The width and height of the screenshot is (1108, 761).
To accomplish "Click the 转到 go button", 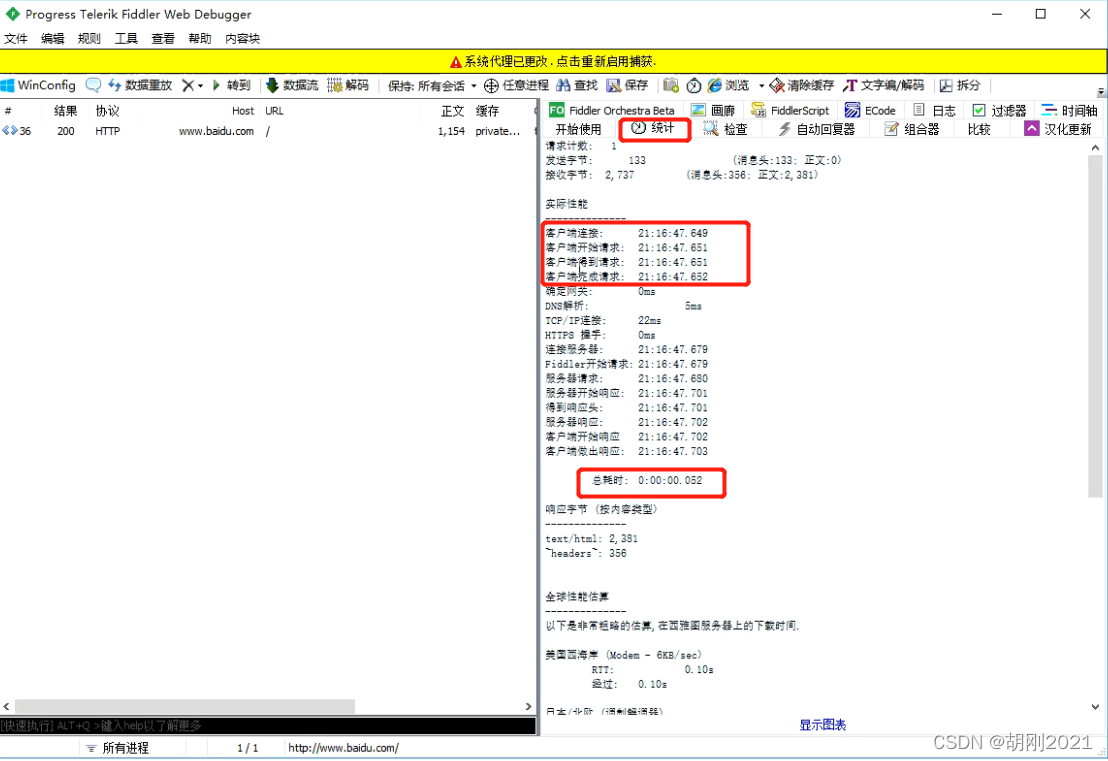I will pos(232,85).
